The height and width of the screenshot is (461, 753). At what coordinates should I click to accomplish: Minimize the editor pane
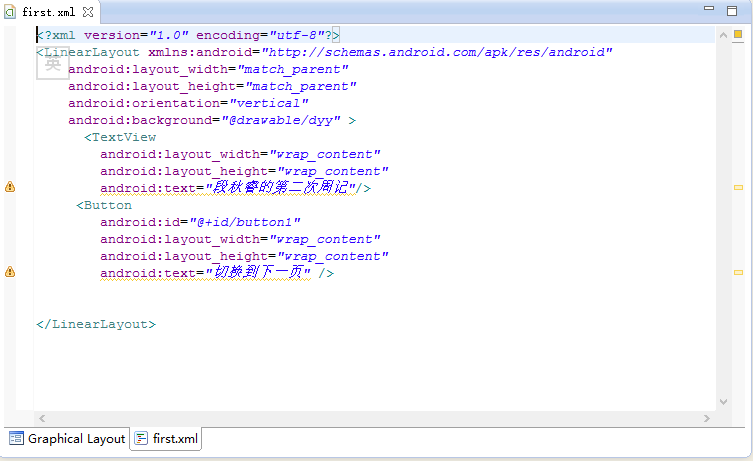[709, 8]
